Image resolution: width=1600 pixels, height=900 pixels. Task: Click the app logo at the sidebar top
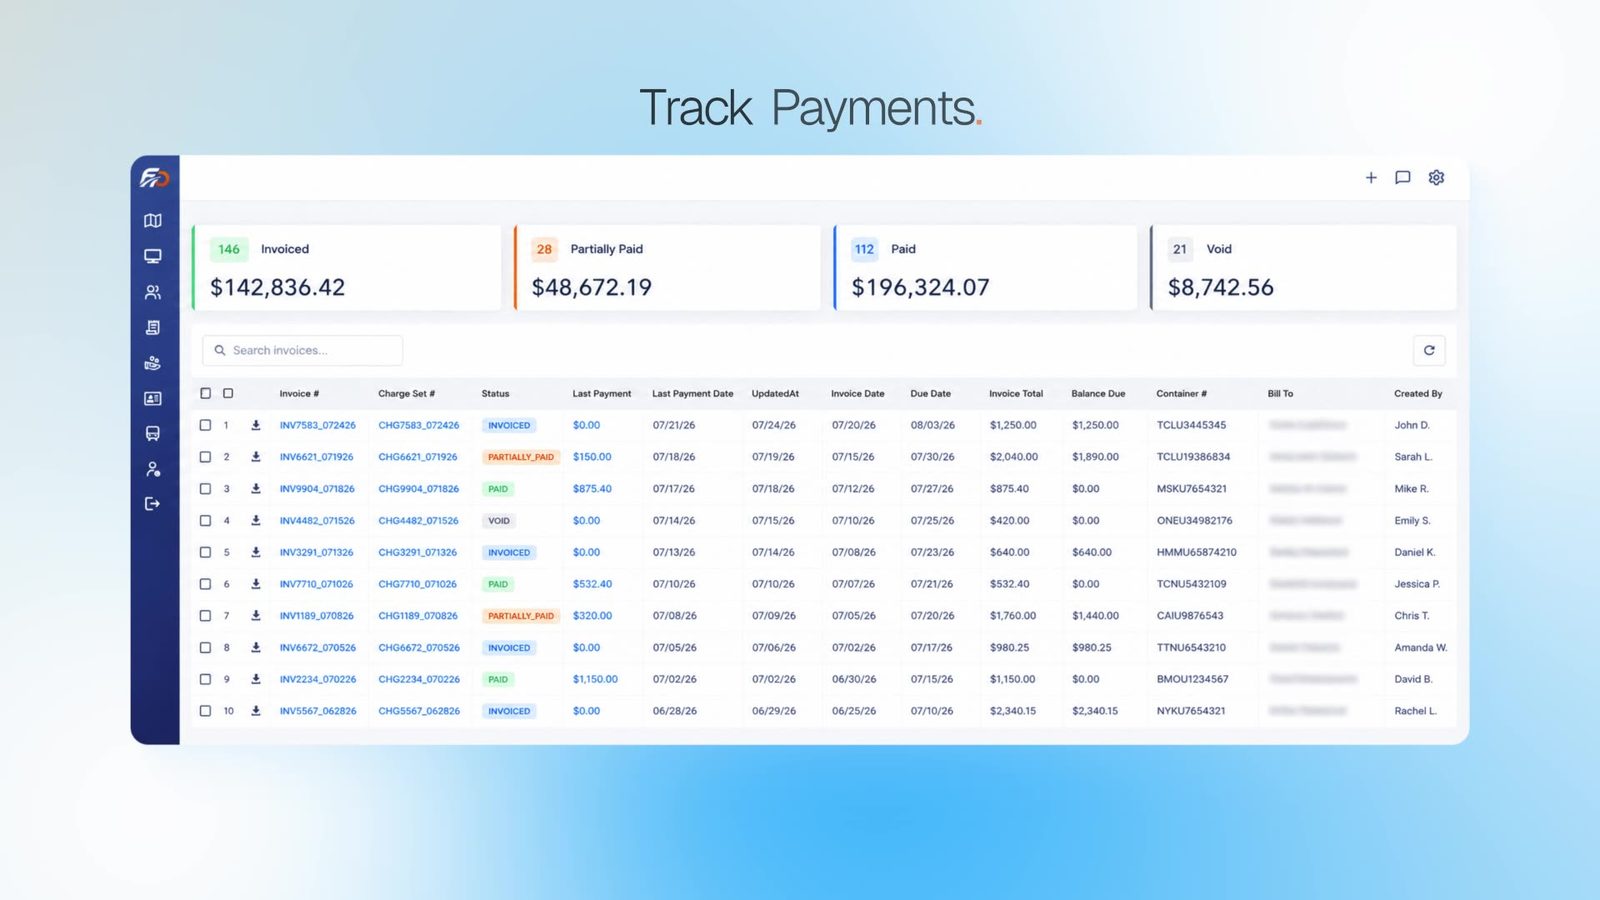coord(154,178)
